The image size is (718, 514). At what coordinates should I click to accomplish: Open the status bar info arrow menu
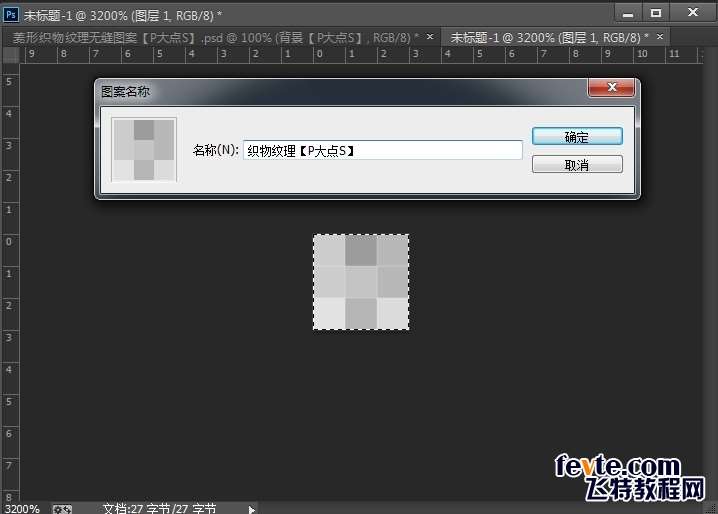tap(251, 509)
